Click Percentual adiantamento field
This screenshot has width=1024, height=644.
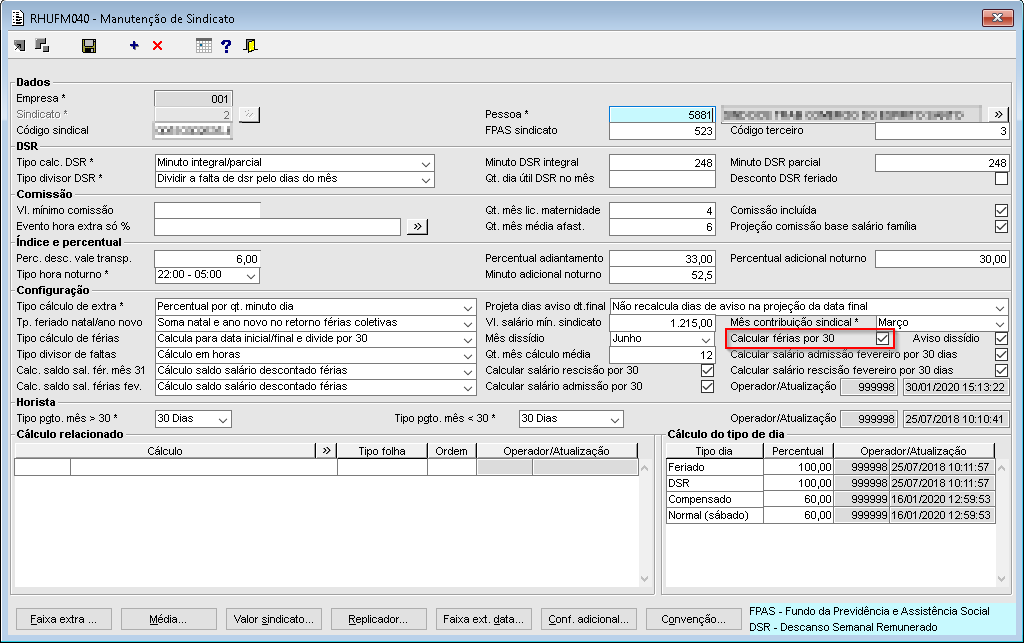point(662,259)
